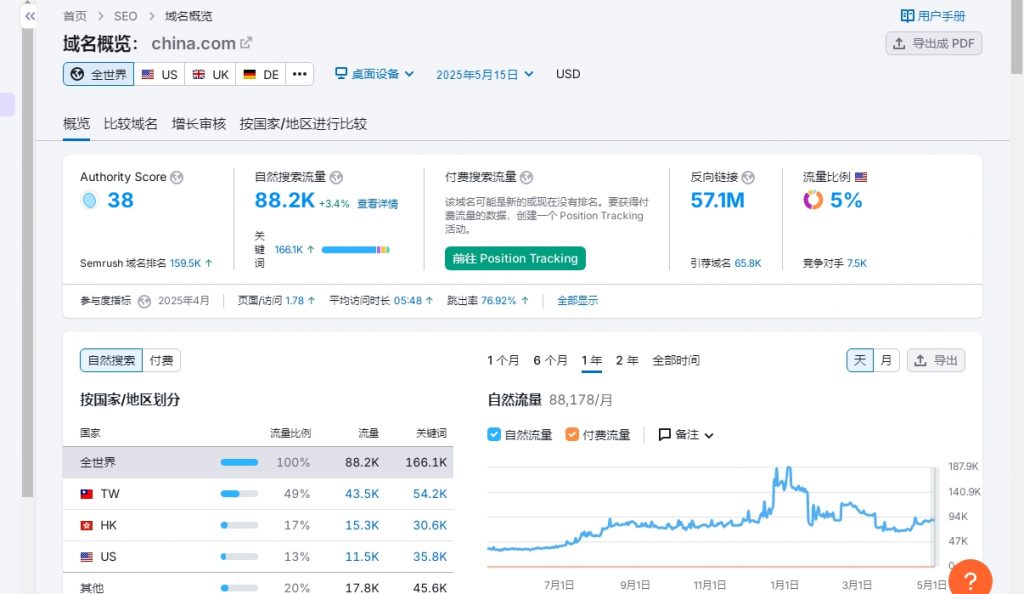1024x594 pixels.
Task: Expand the 备注 notes dropdown
Action: point(686,435)
